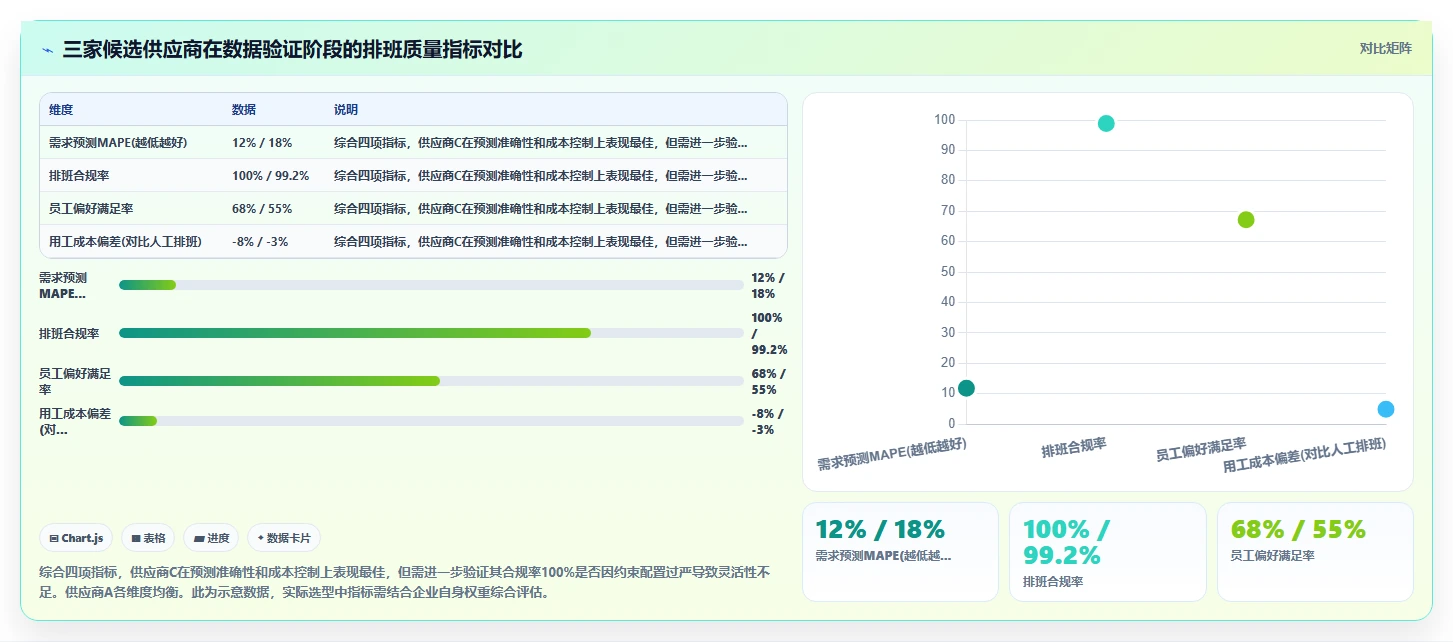Select the 进度 chip
The width and height of the screenshot is (1453, 642).
tap(211, 538)
